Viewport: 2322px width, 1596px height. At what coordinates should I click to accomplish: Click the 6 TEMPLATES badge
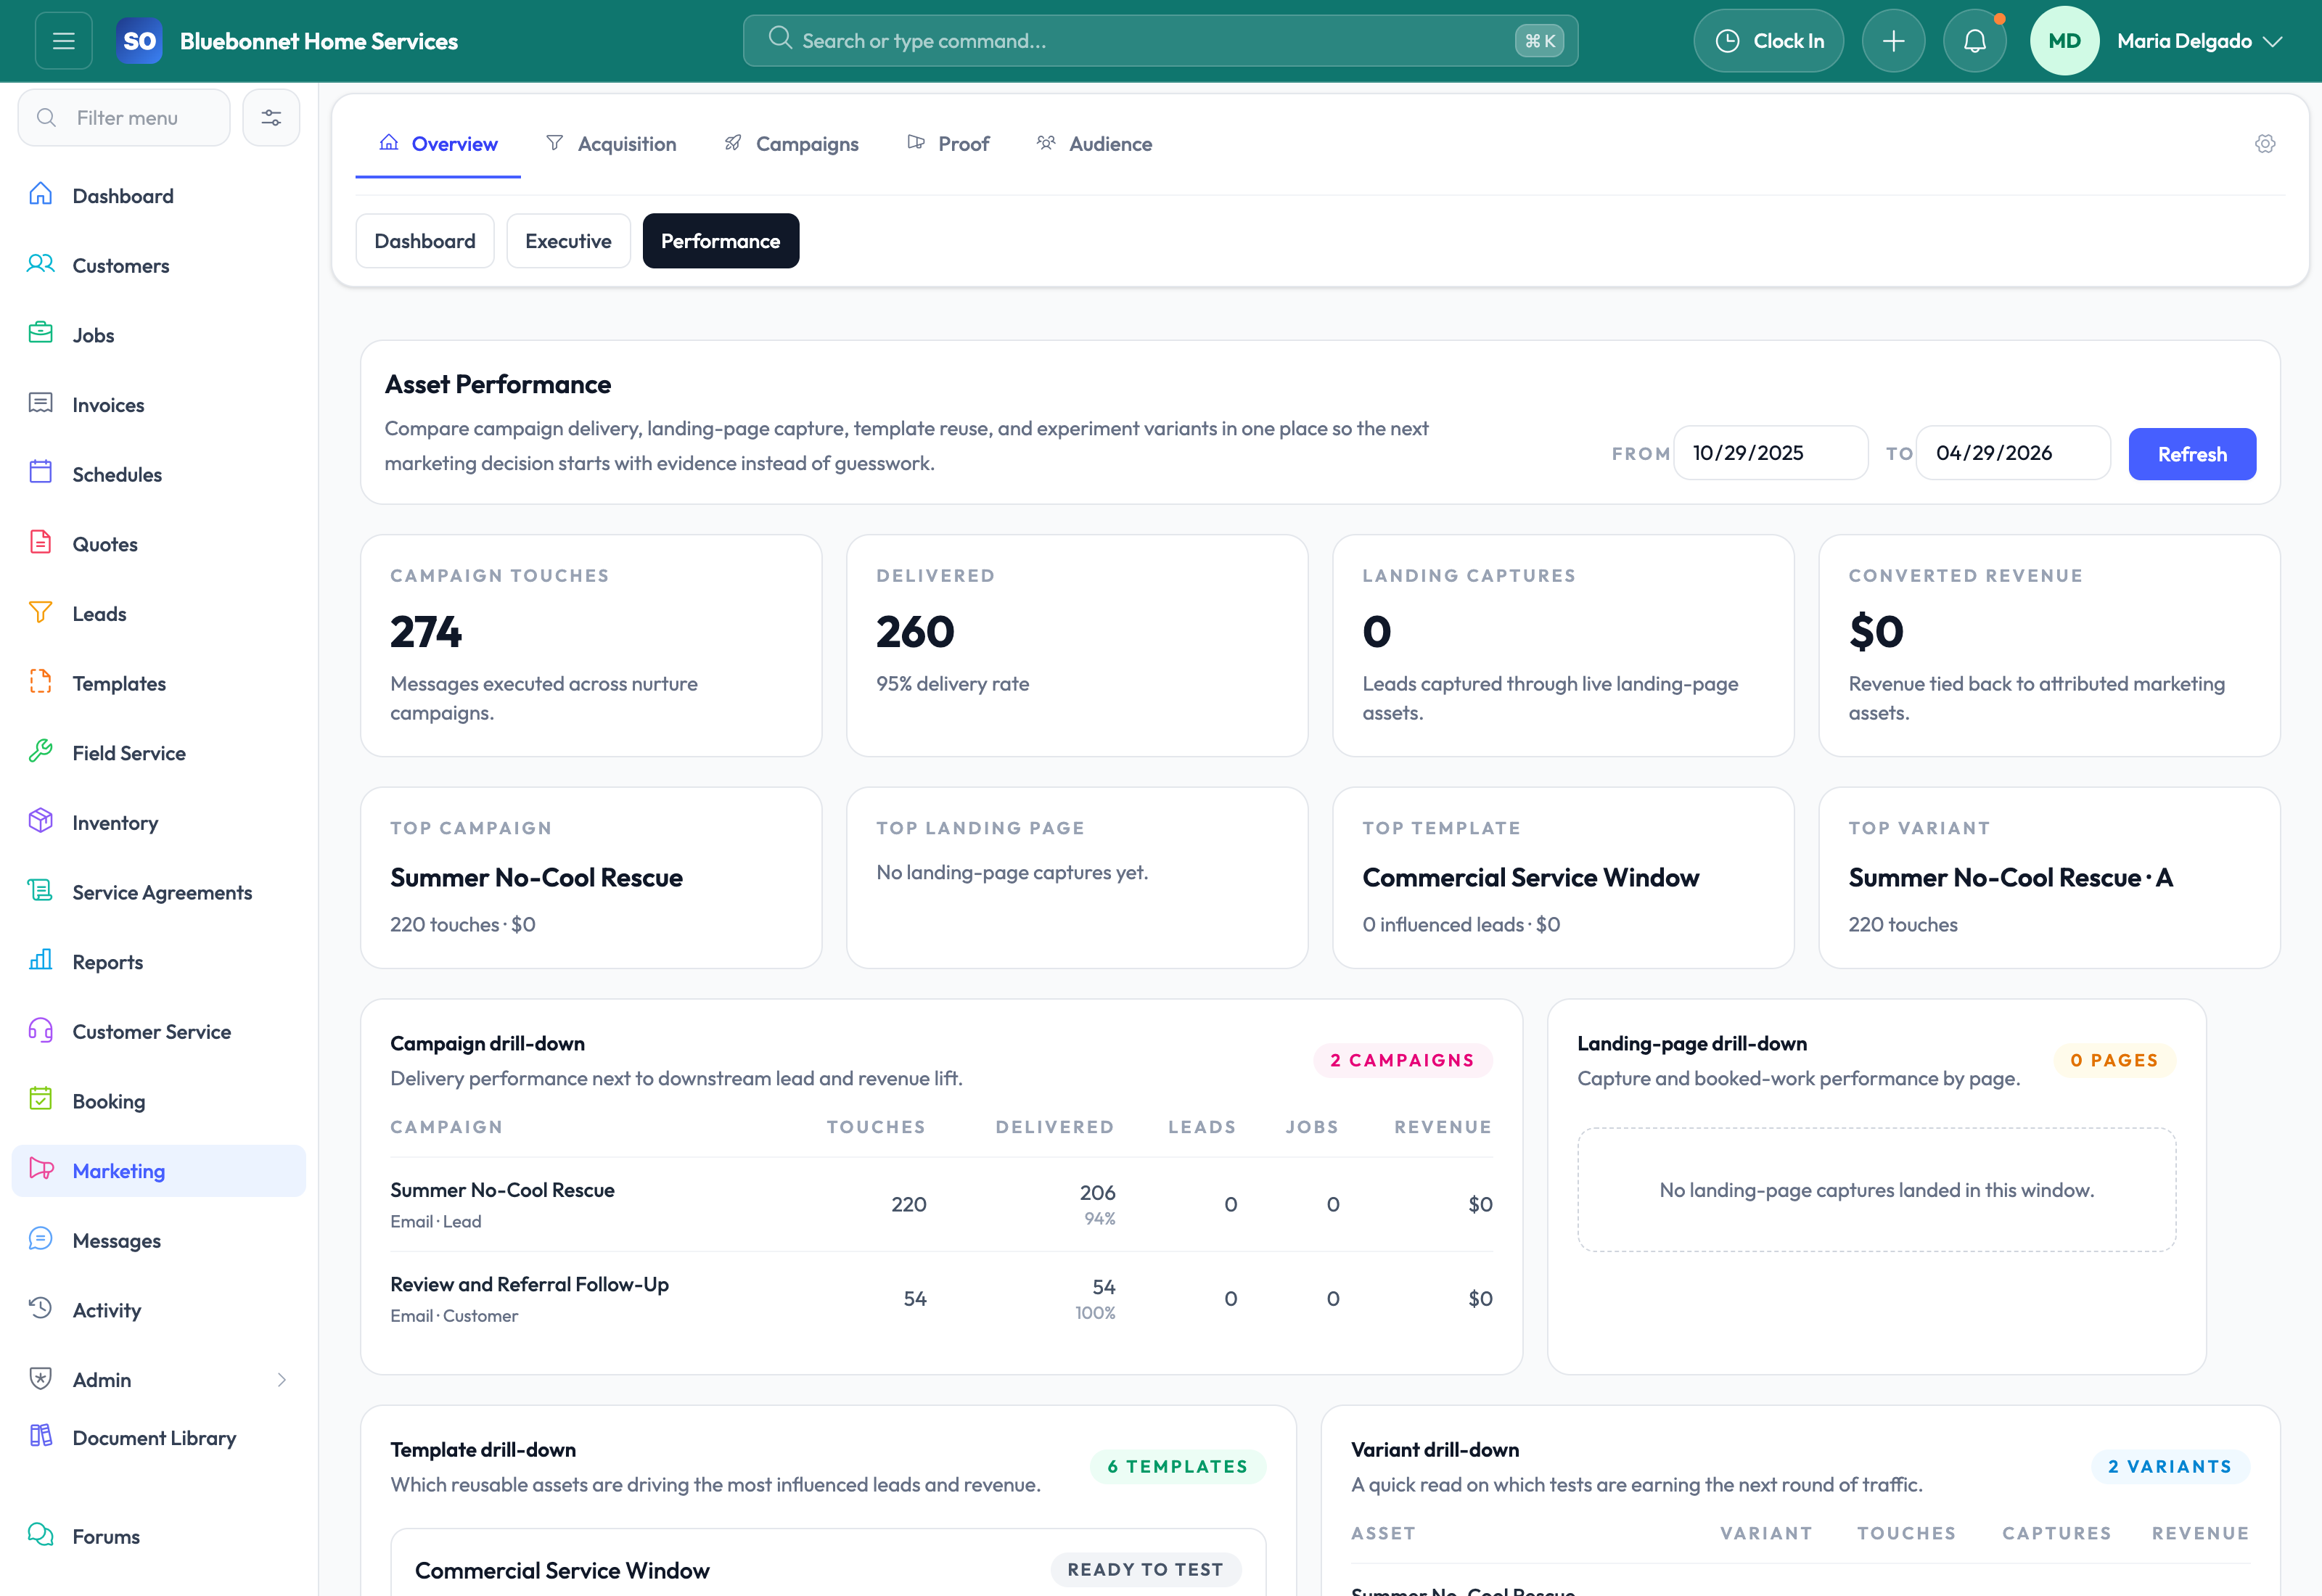pyautogui.click(x=1178, y=1467)
